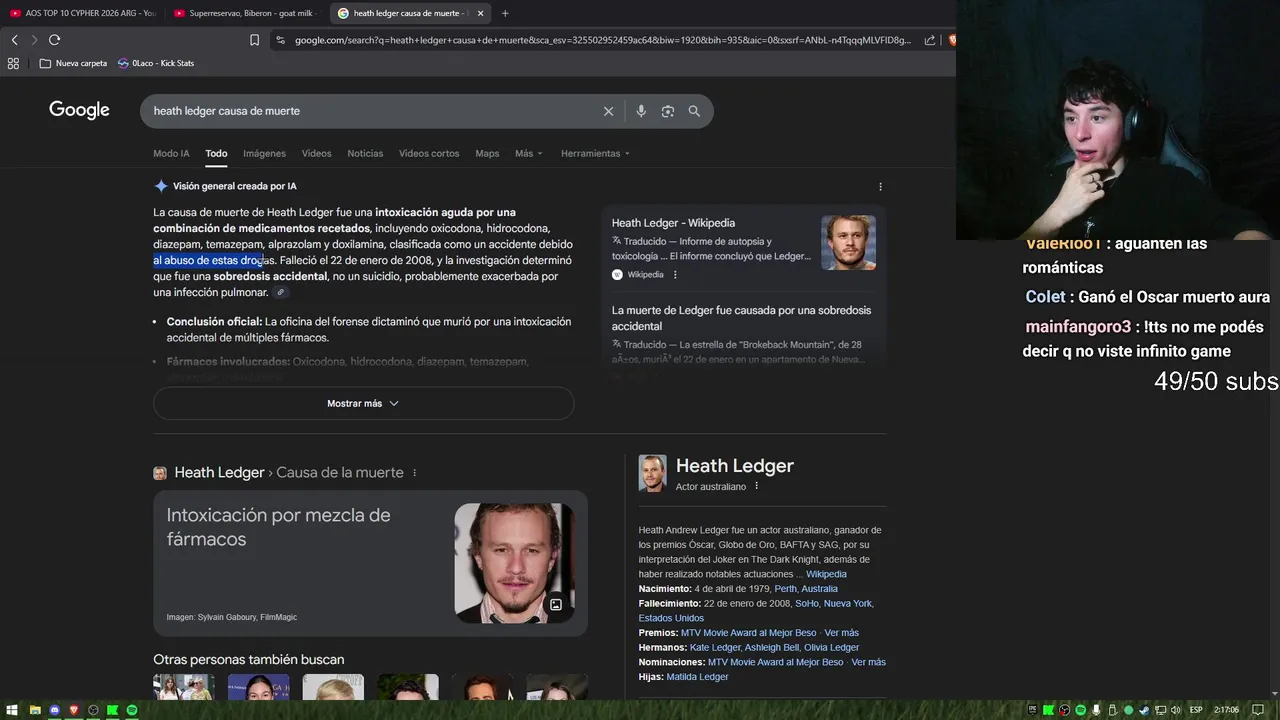Submit the search with the magnifier icon
The width and height of the screenshot is (1280, 720).
pos(694,111)
